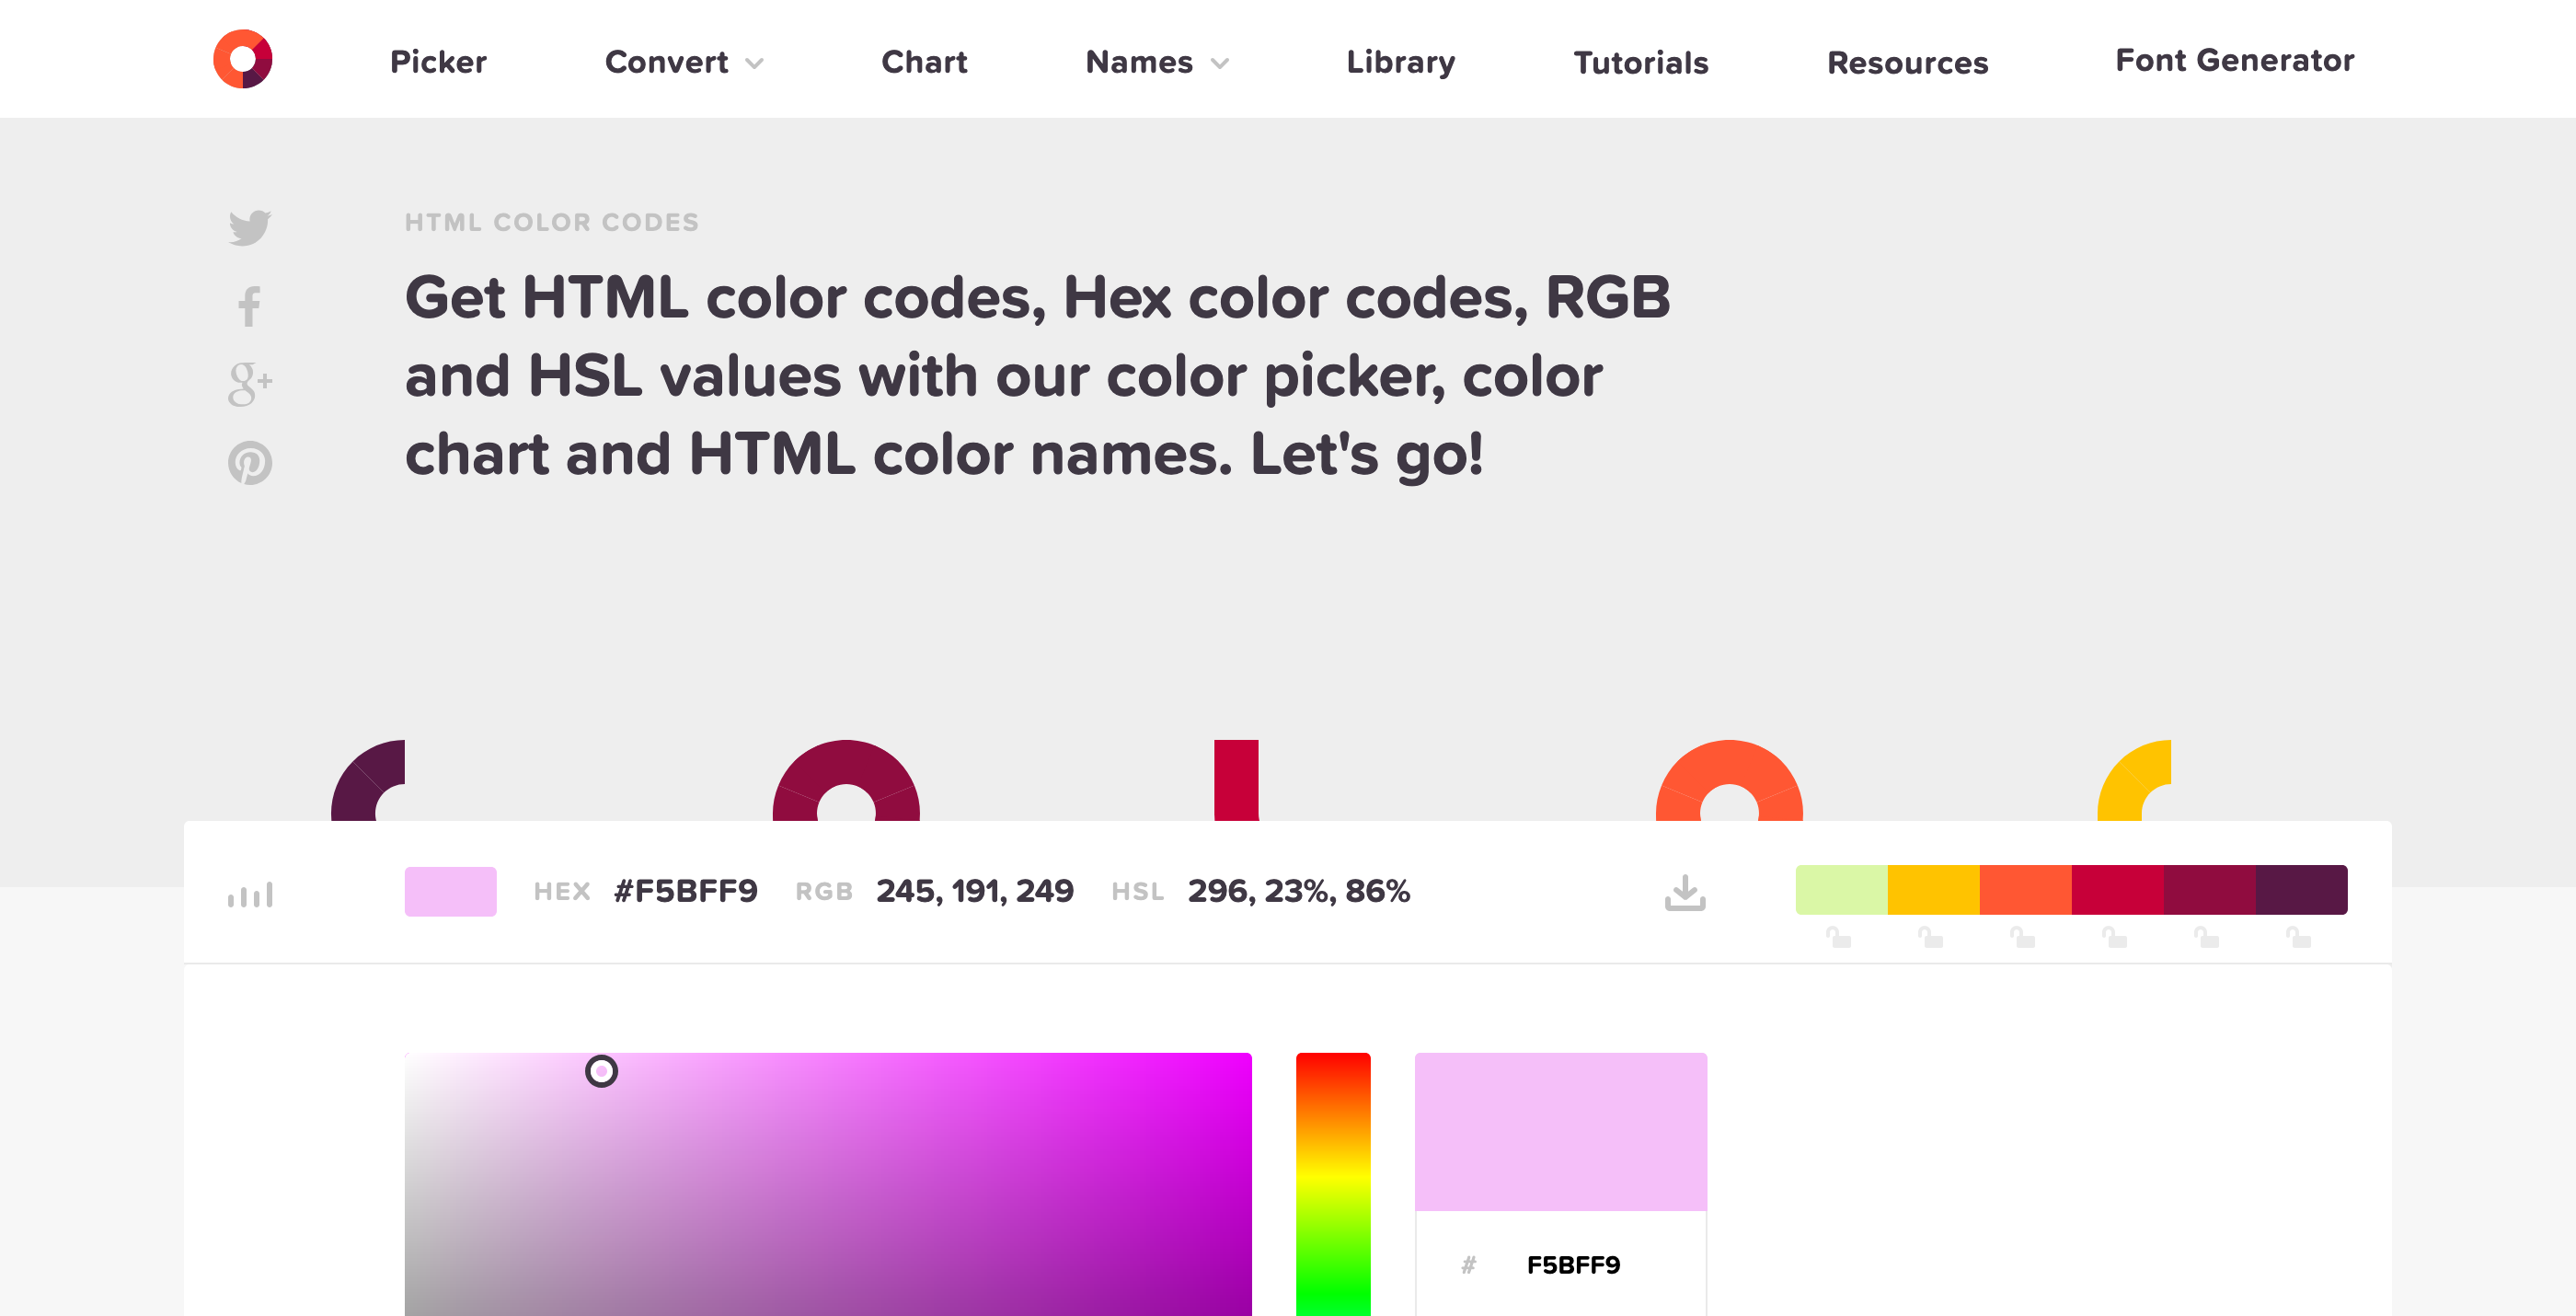Toggle lock under the light green swatch
The height and width of the screenshot is (1316, 2576).
[x=1839, y=937]
